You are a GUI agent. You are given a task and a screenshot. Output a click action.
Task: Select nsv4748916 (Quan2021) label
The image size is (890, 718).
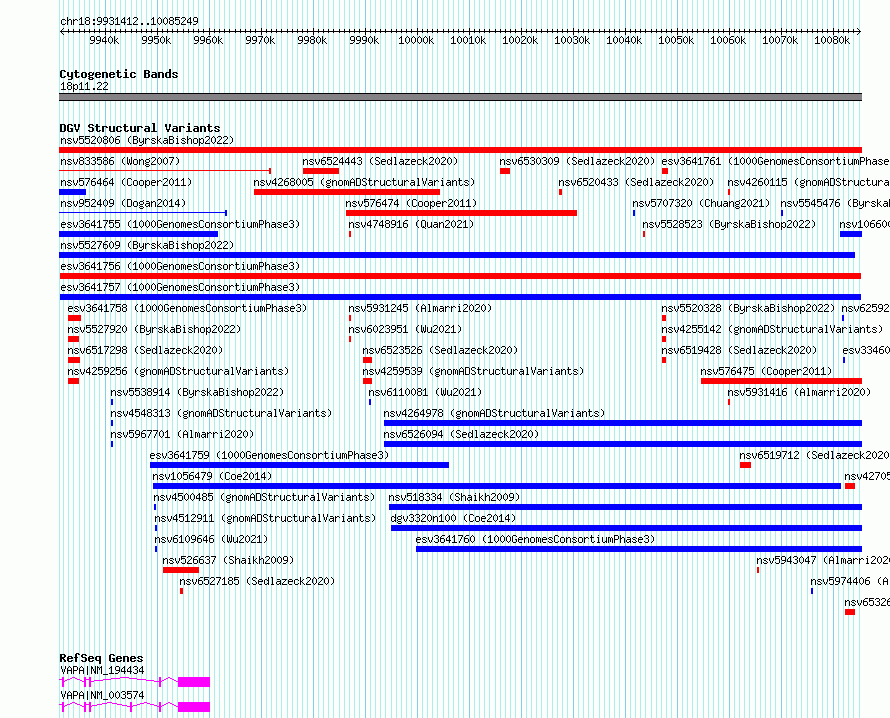click(x=412, y=224)
